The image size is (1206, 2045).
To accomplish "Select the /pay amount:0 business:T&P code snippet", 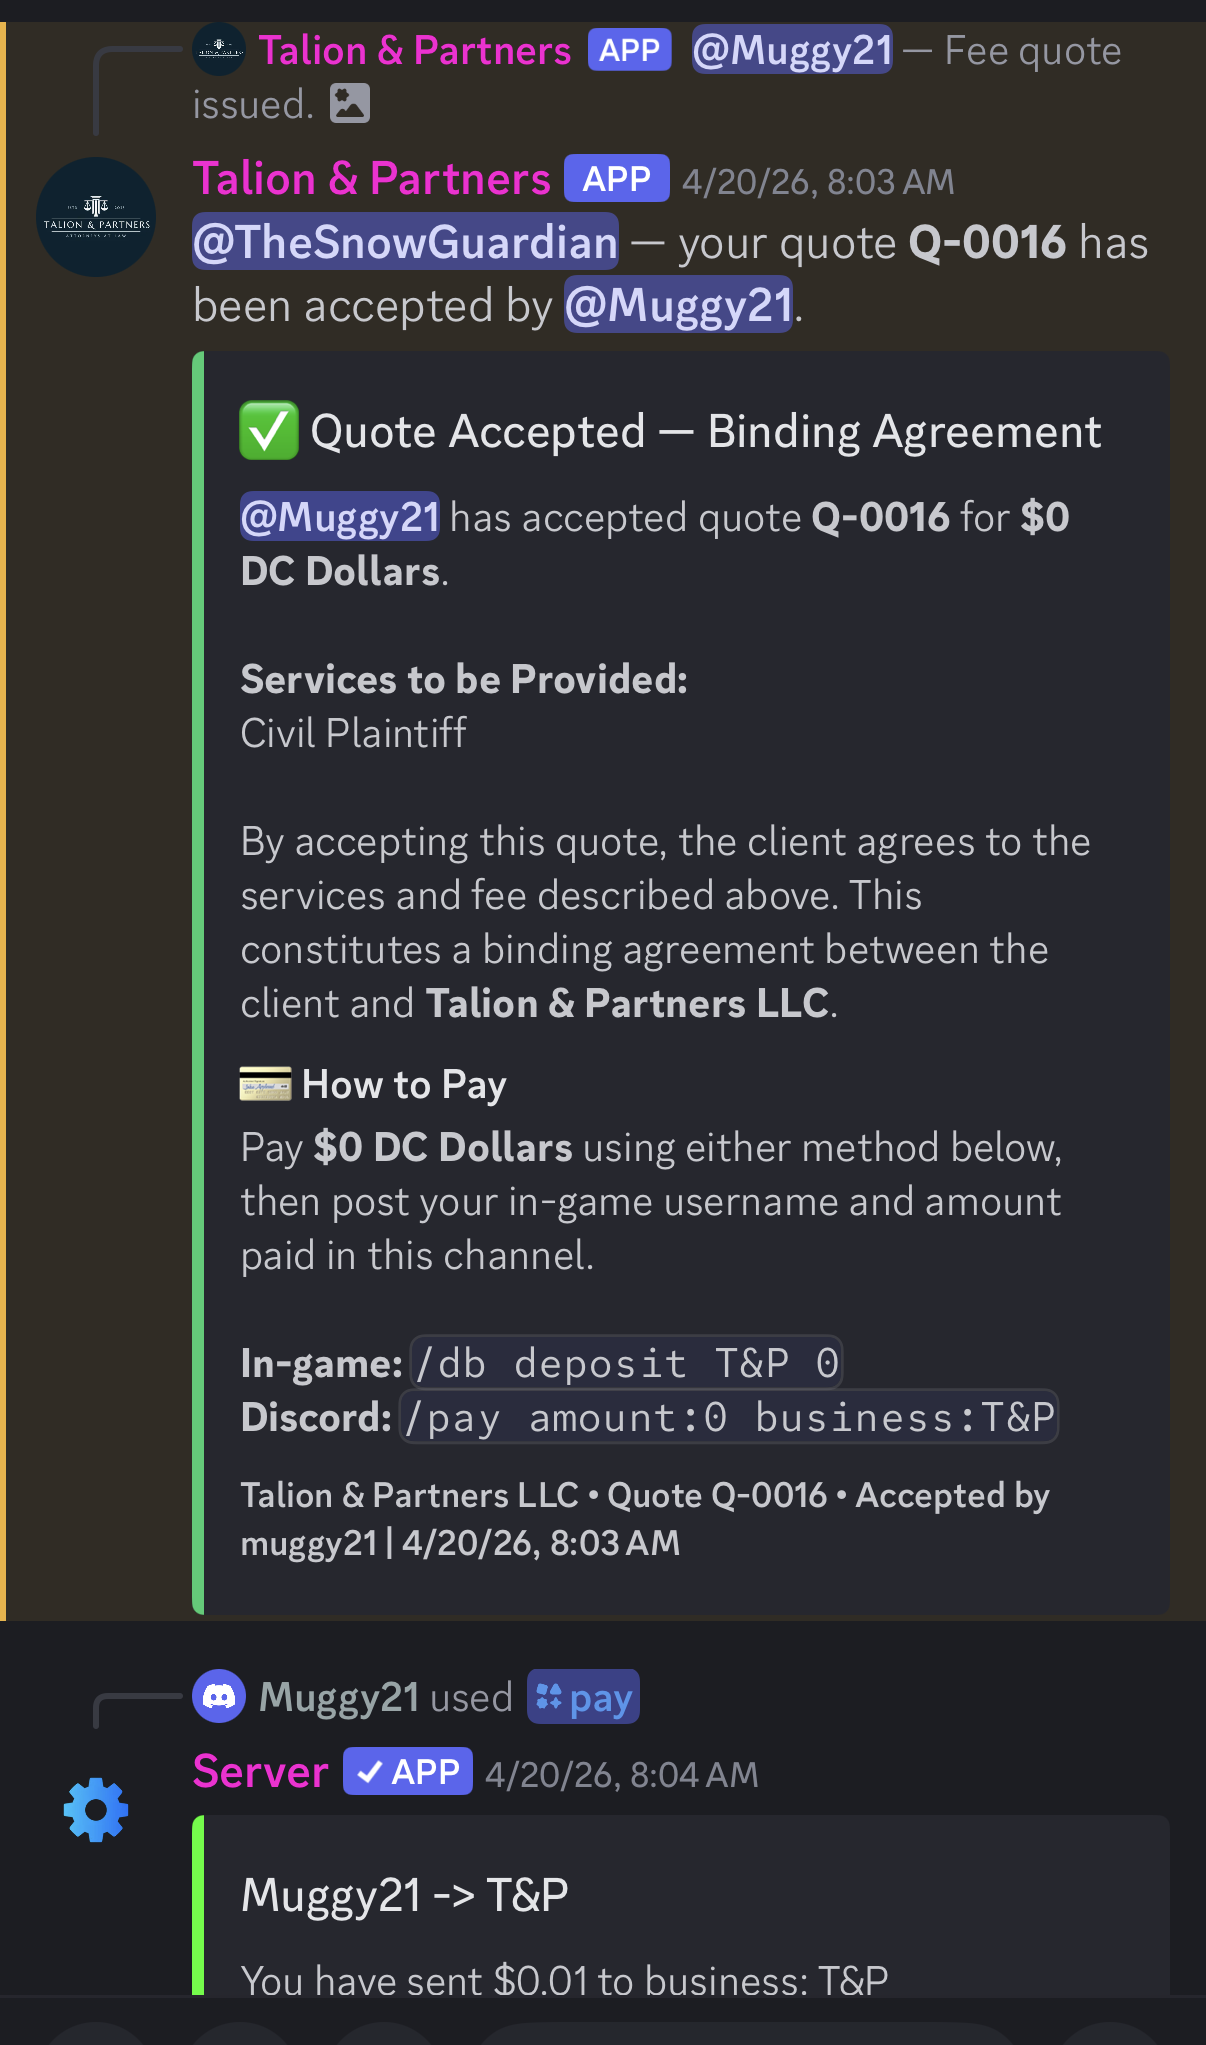I will pyautogui.click(x=728, y=1417).
